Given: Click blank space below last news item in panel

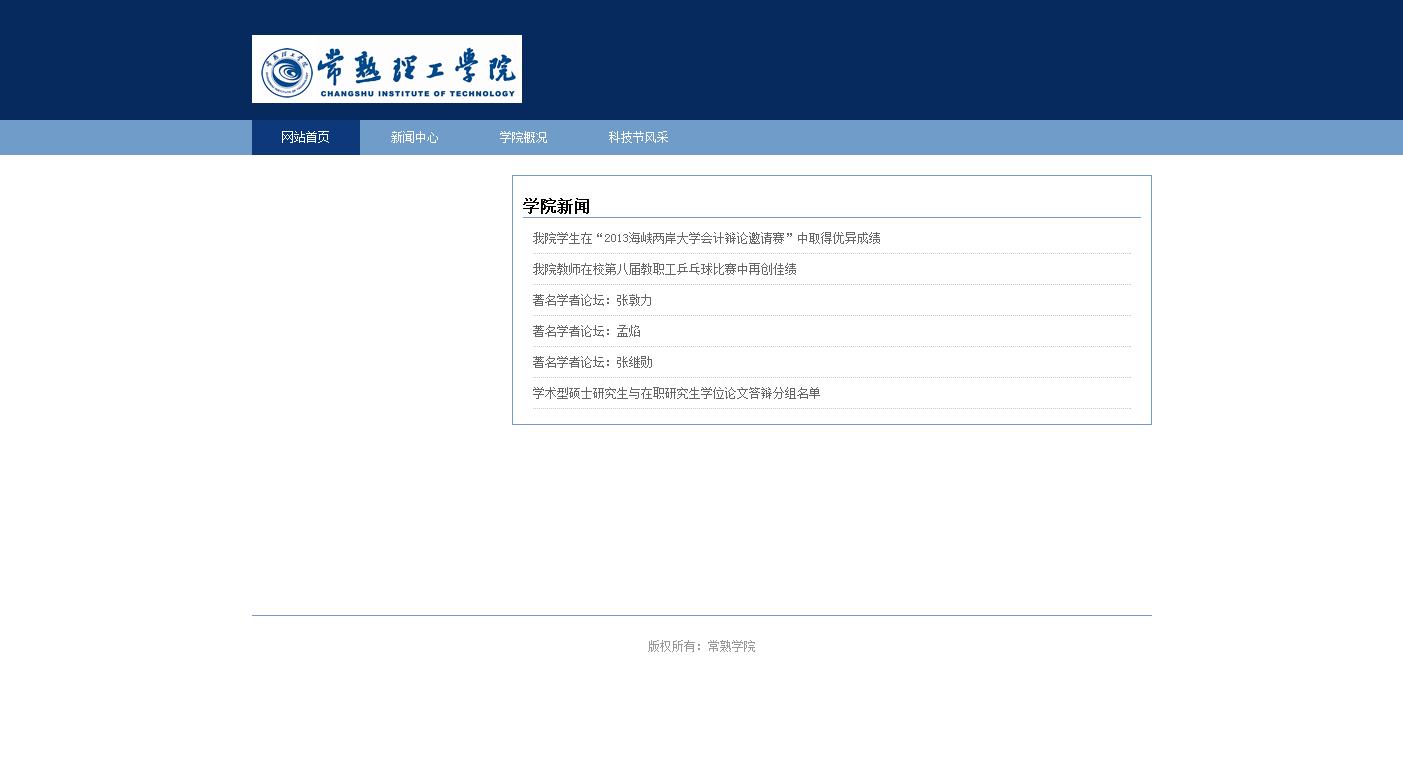Looking at the screenshot, I should (830, 416).
